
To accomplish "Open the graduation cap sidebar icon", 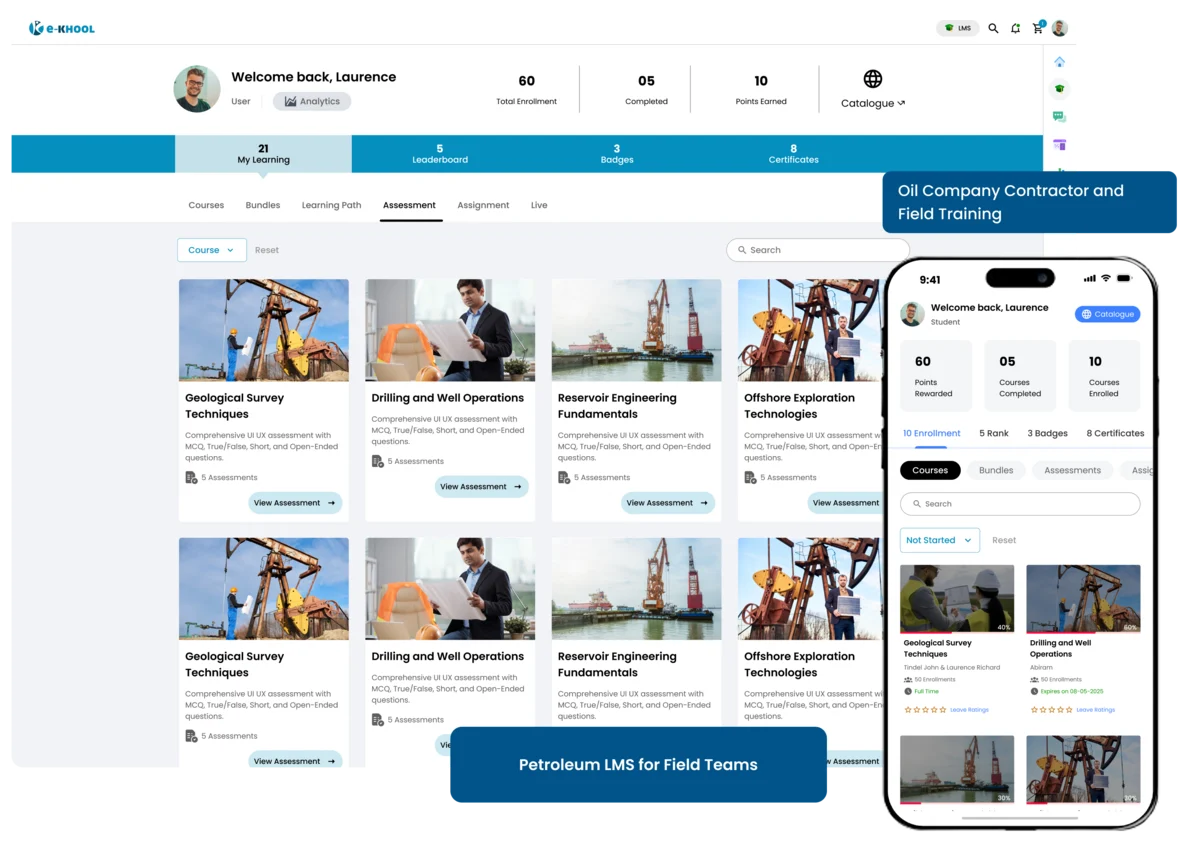I will 1060,88.
